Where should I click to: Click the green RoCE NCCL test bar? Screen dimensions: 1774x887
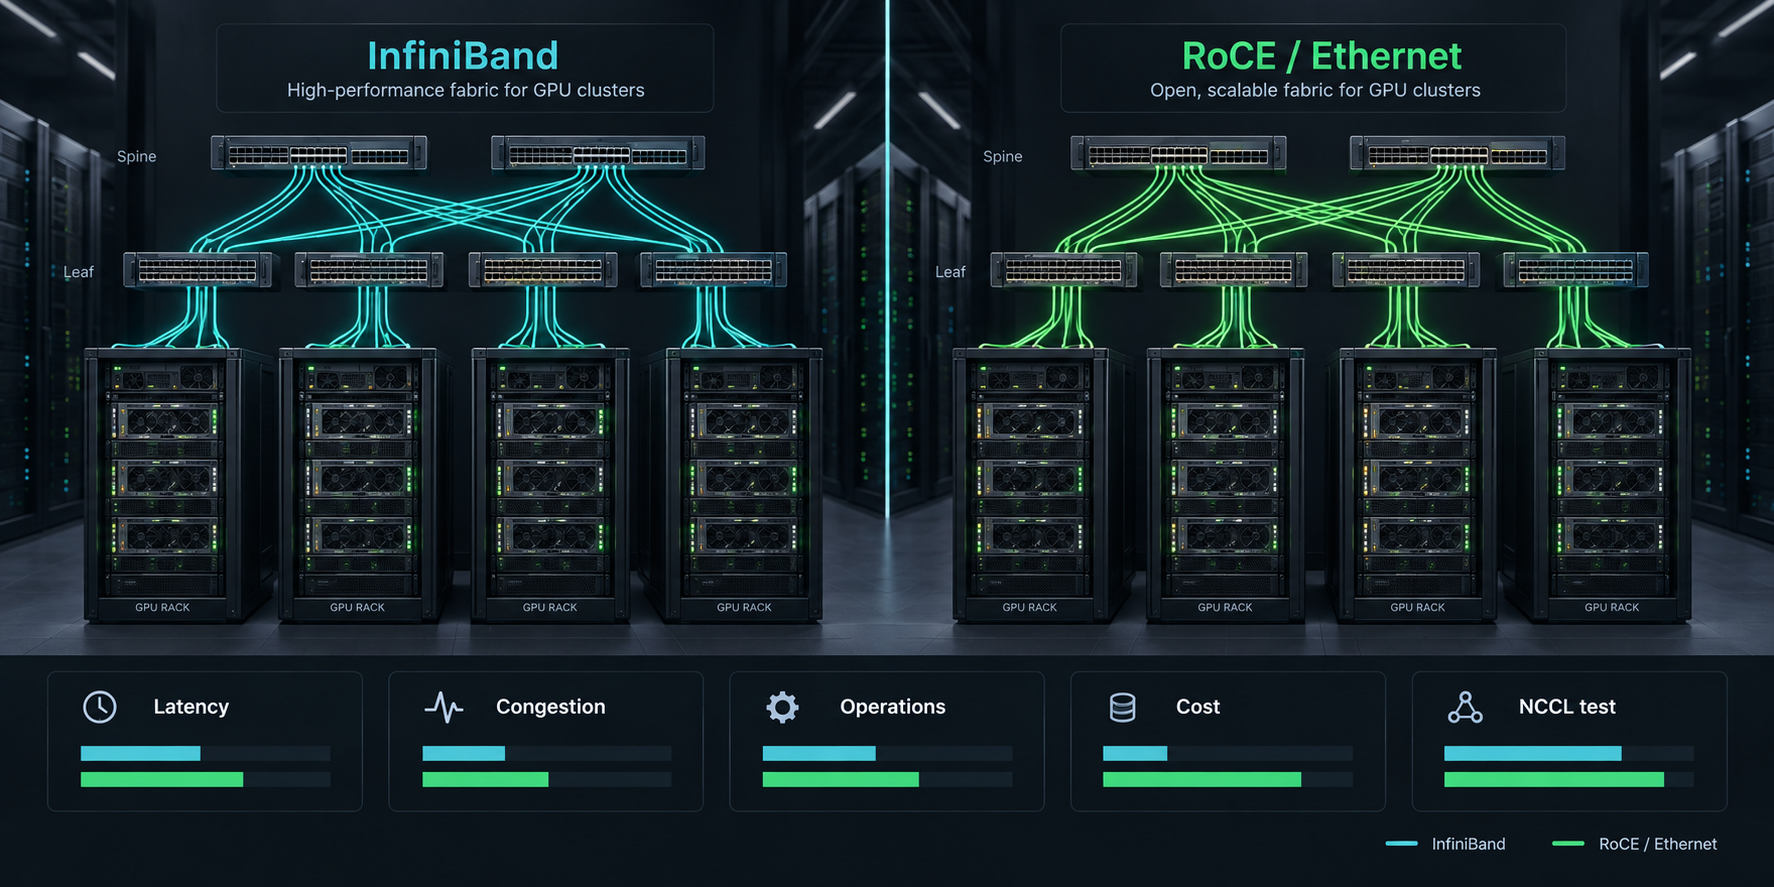pos(1554,779)
